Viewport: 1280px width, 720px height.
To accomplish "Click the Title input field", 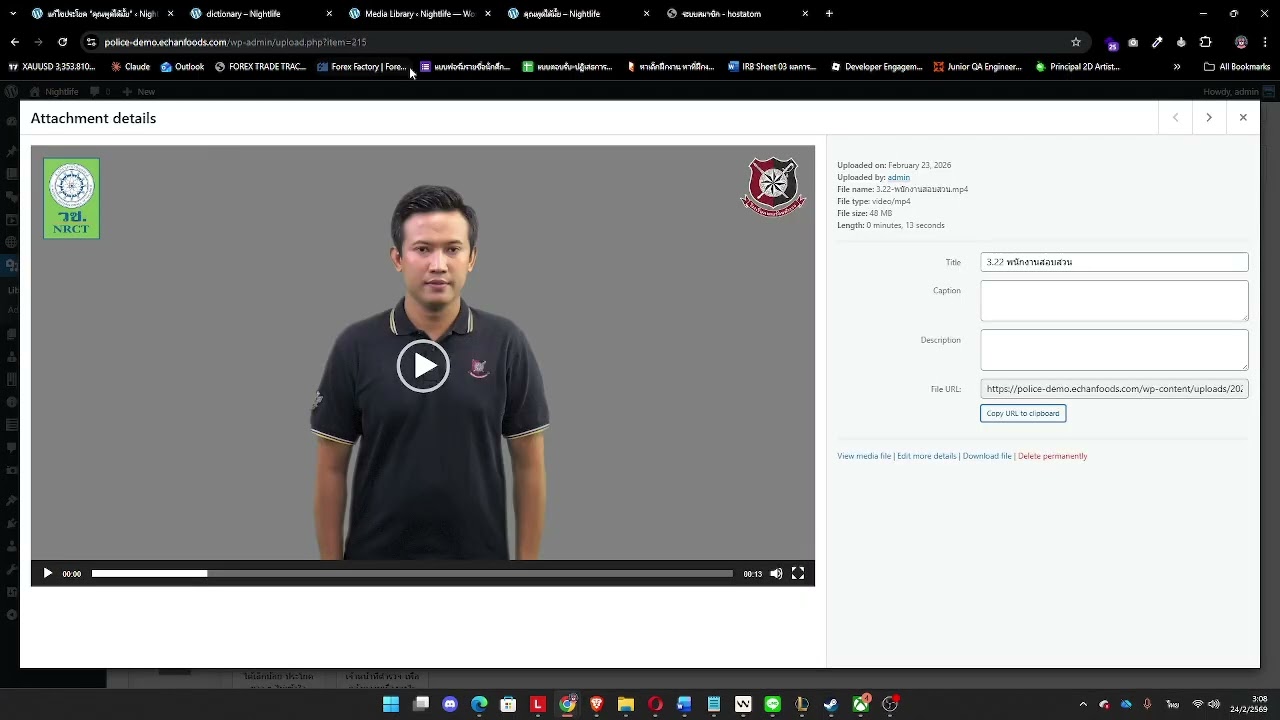I will 1114,262.
